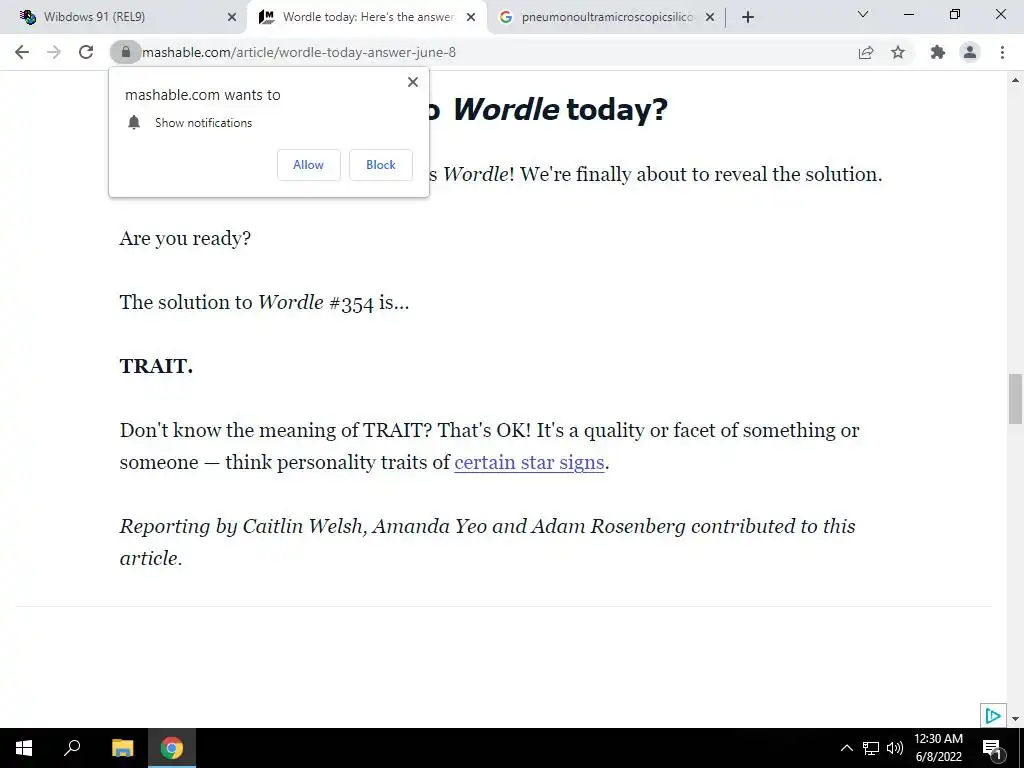This screenshot has width=1024, height=768.
Task: Open the AdChoices triangle icon
Action: click(x=993, y=716)
